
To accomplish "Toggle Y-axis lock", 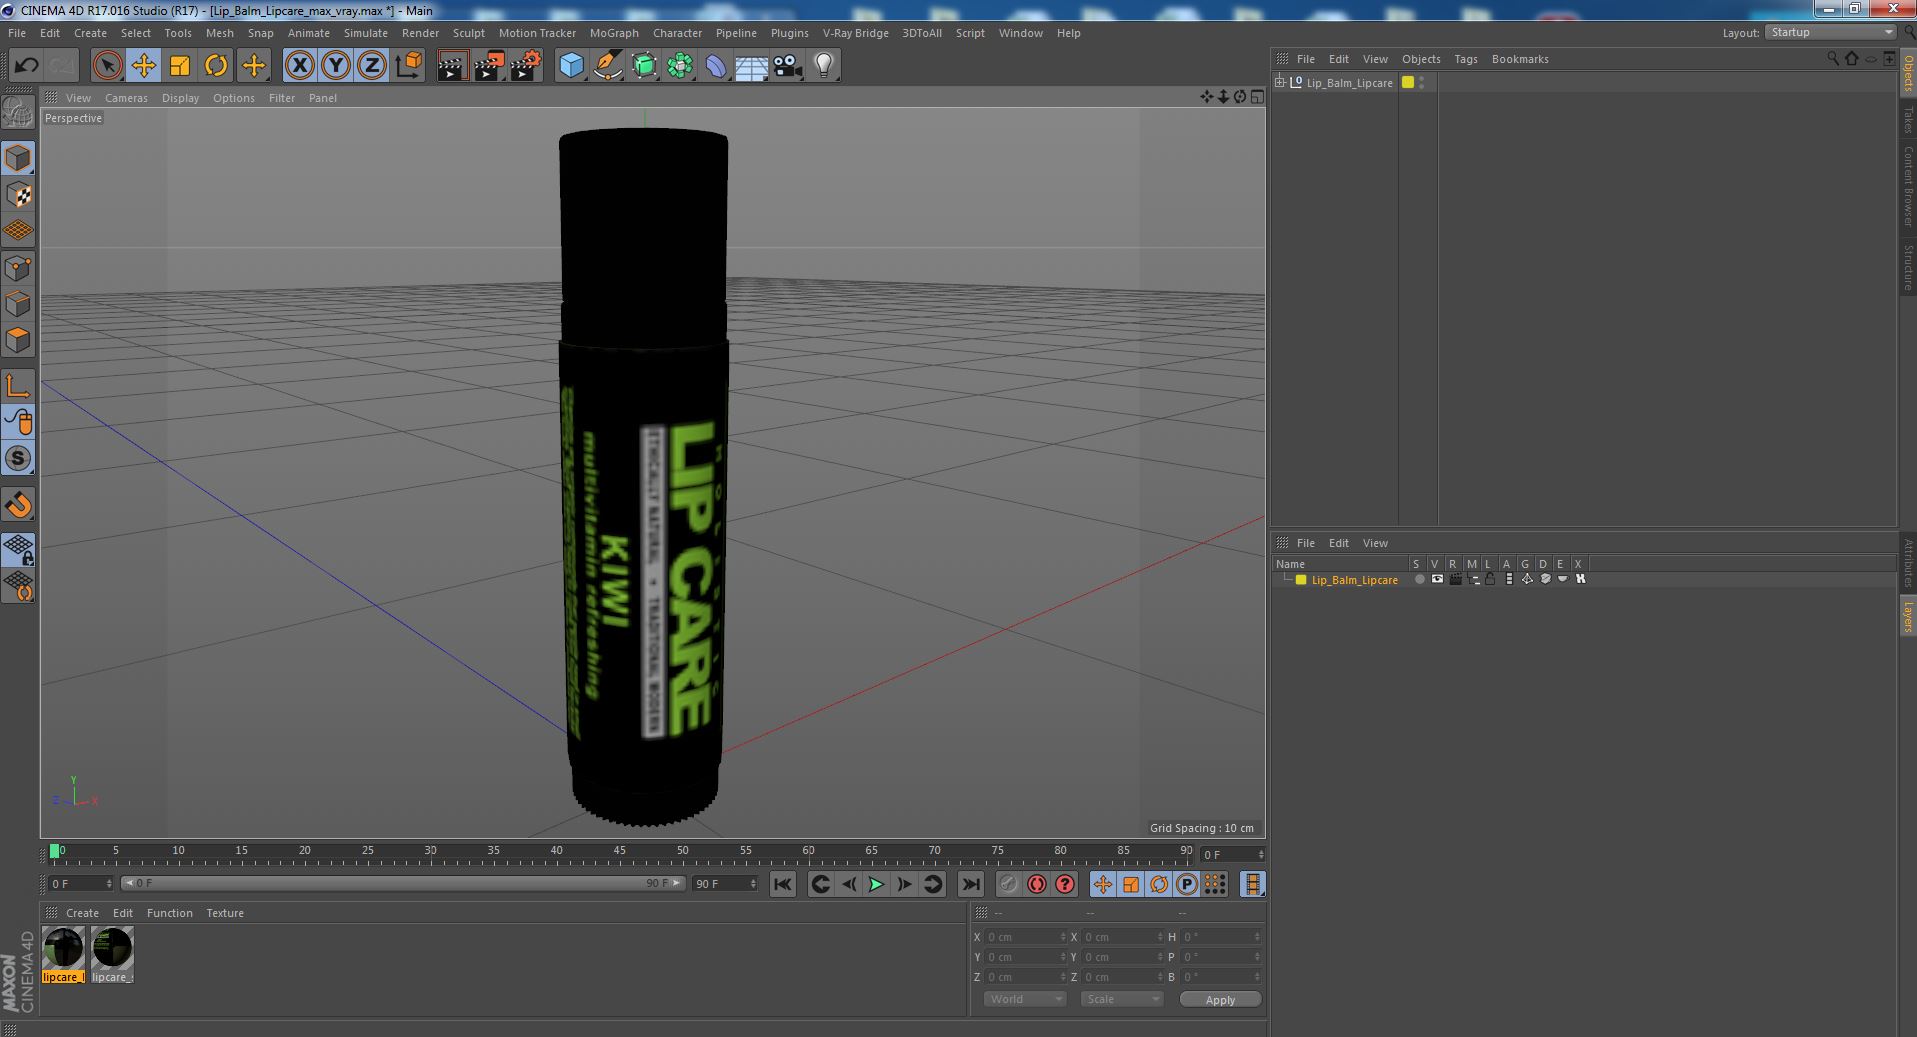I will (x=335, y=66).
